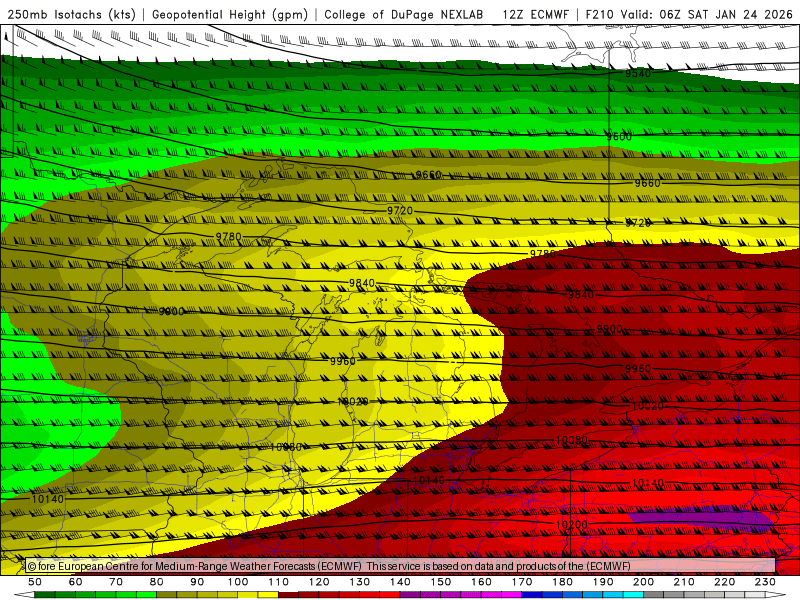Click the legend value 110
This screenshot has height=600, width=800.
tap(279, 582)
